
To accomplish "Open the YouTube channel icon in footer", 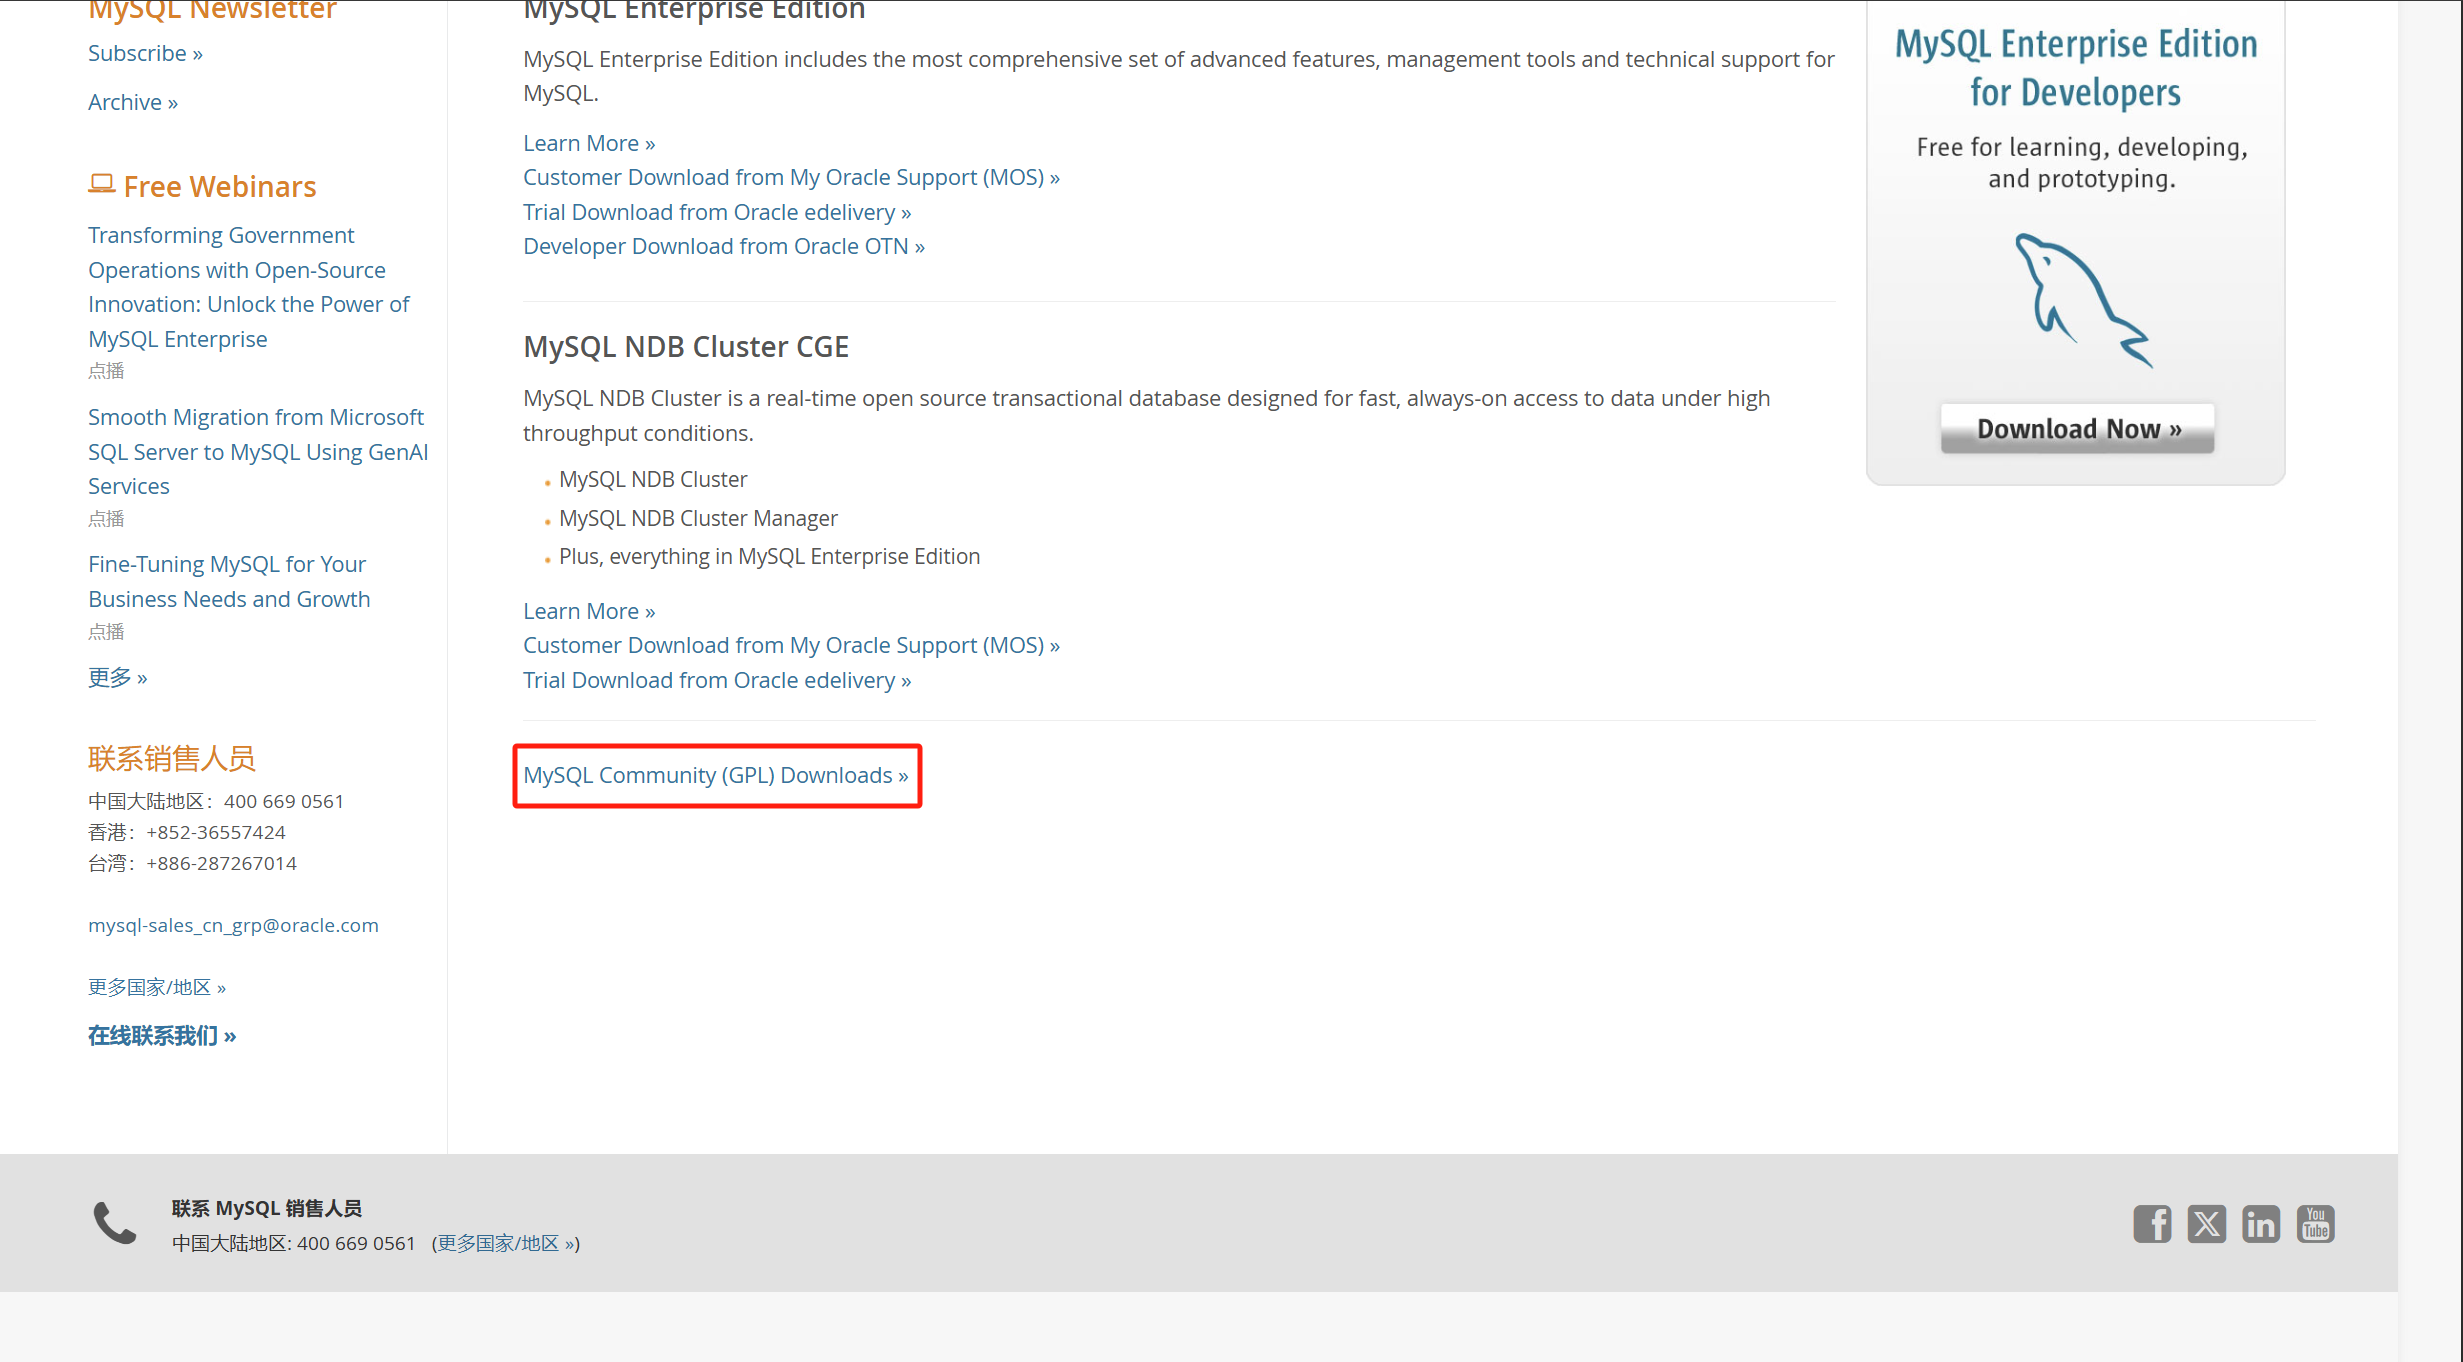I will [2315, 1223].
